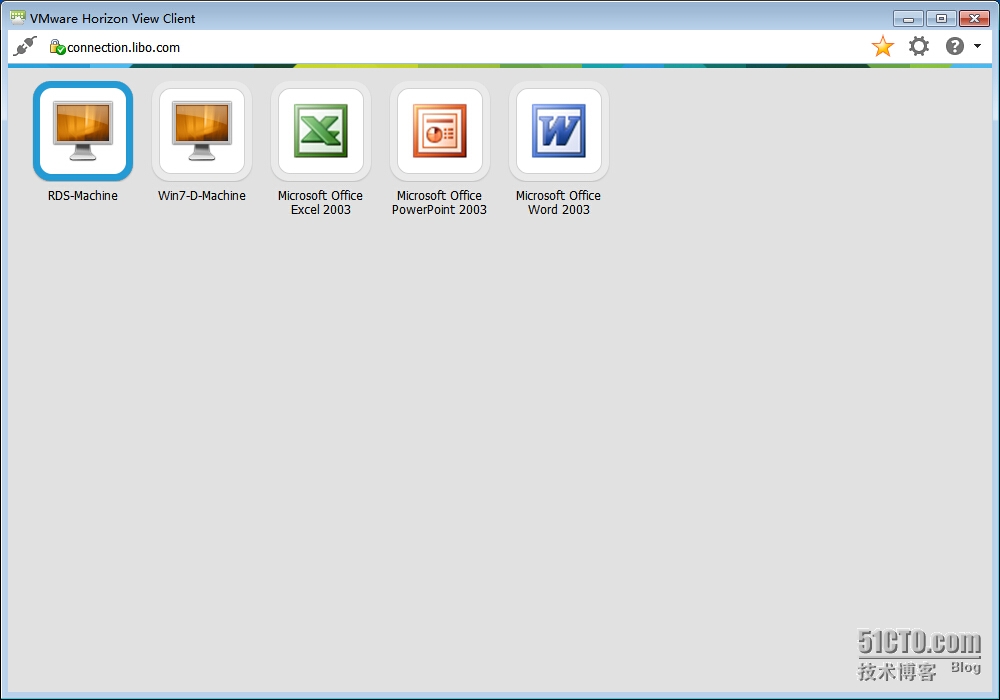Open the Microsoft Office PowerPoint 2003 icon
The width and height of the screenshot is (1000, 700).
click(439, 131)
